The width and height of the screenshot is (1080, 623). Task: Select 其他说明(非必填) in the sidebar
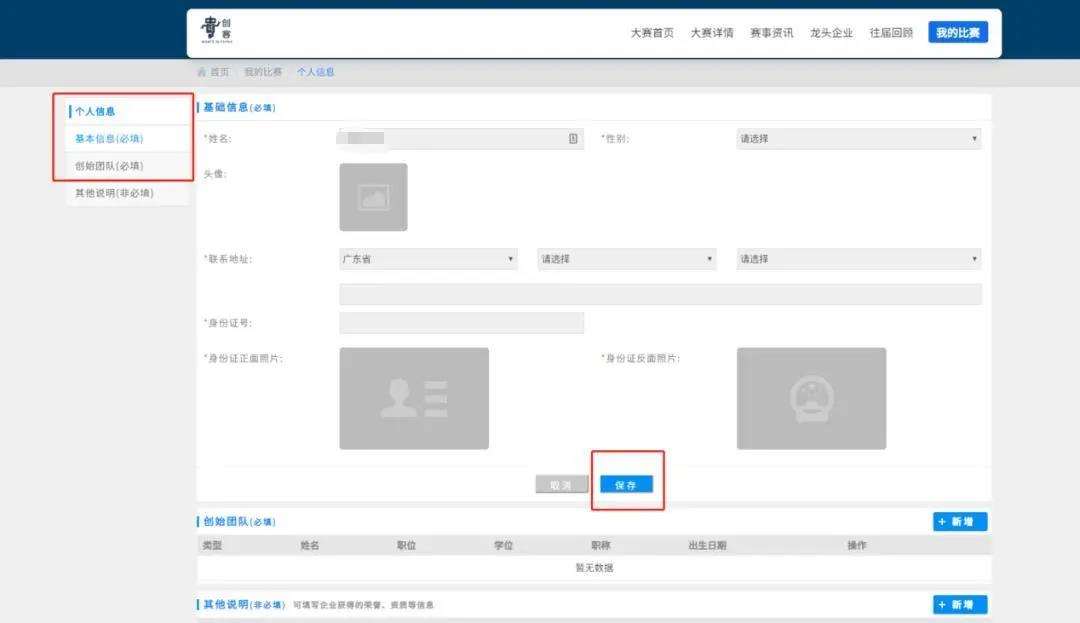point(114,193)
